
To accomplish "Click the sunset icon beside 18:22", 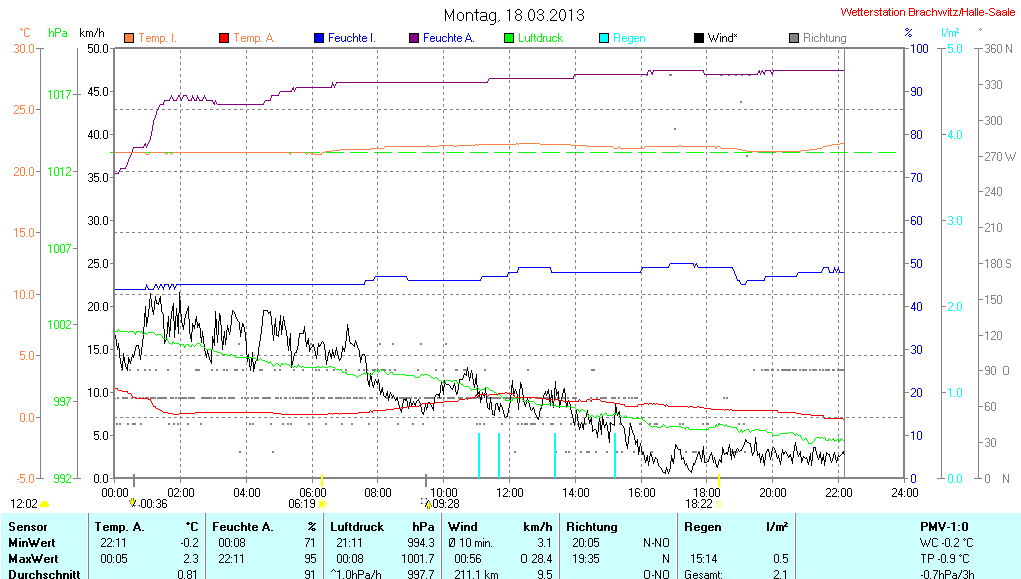I will pos(720,505).
